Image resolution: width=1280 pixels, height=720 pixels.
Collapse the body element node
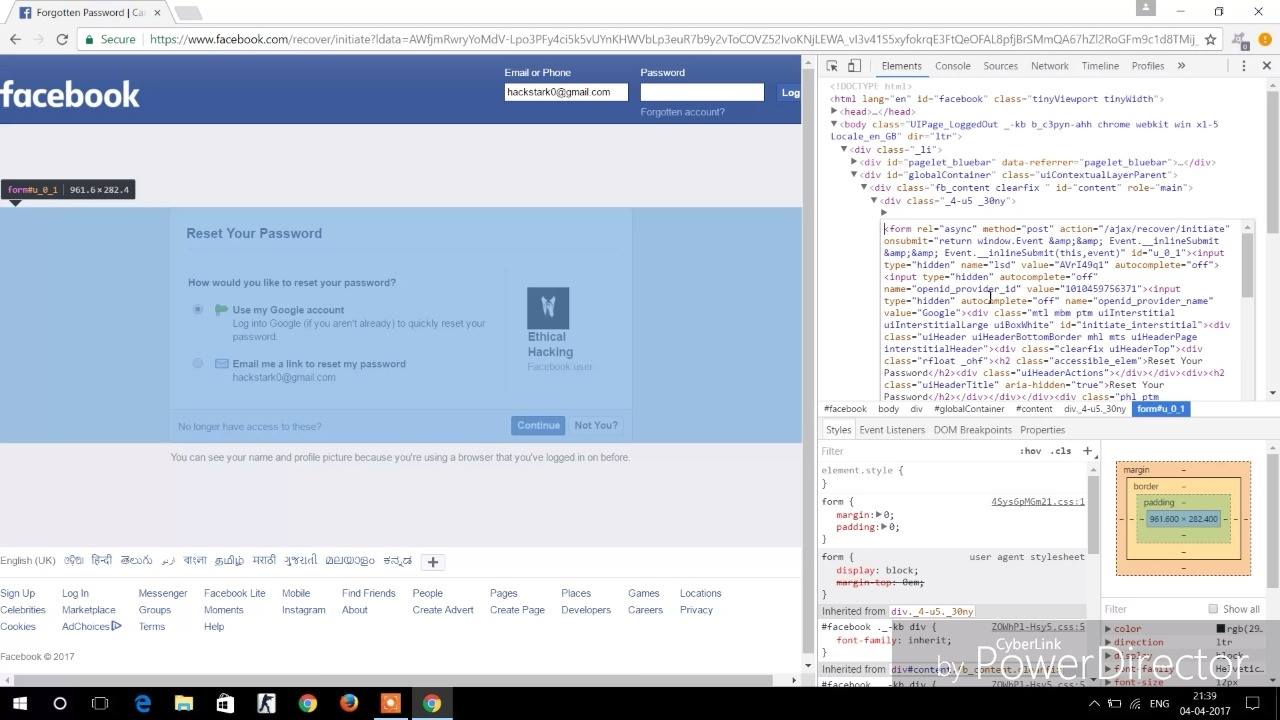(x=835, y=124)
